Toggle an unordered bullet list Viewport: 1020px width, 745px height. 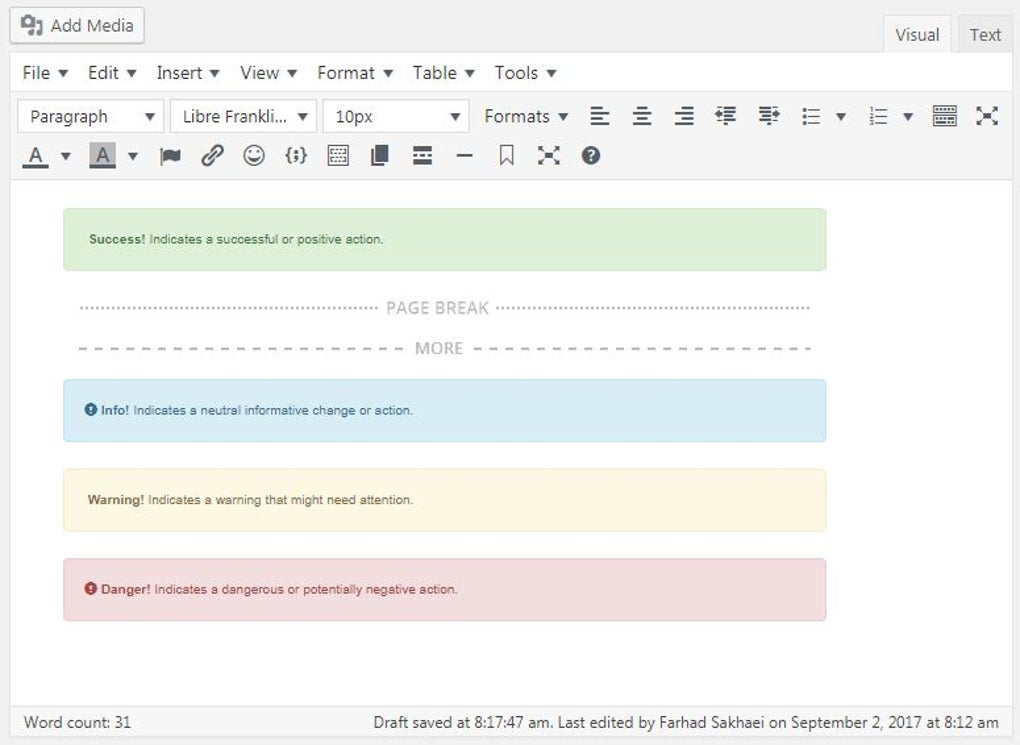click(812, 116)
